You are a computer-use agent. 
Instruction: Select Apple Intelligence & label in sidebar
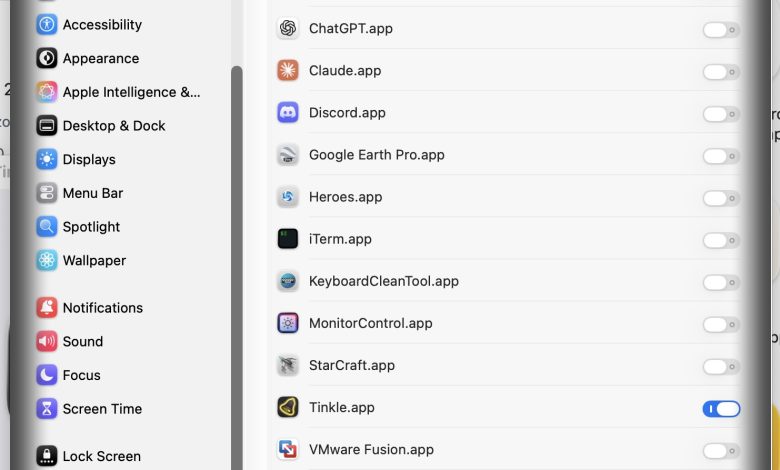coord(131,93)
